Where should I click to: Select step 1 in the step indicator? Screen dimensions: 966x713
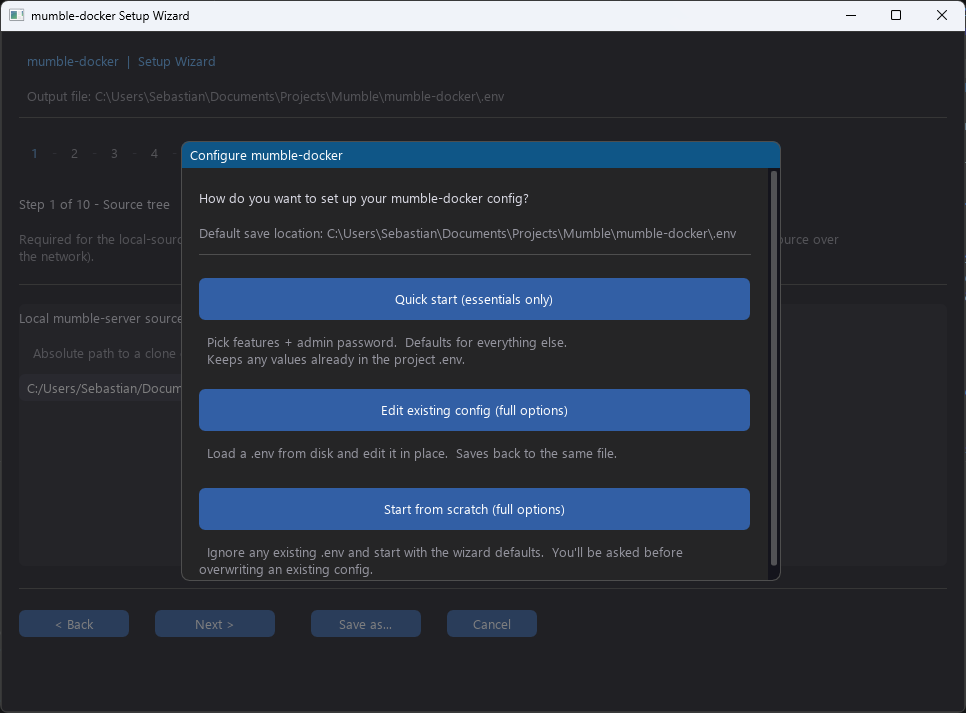pos(34,153)
